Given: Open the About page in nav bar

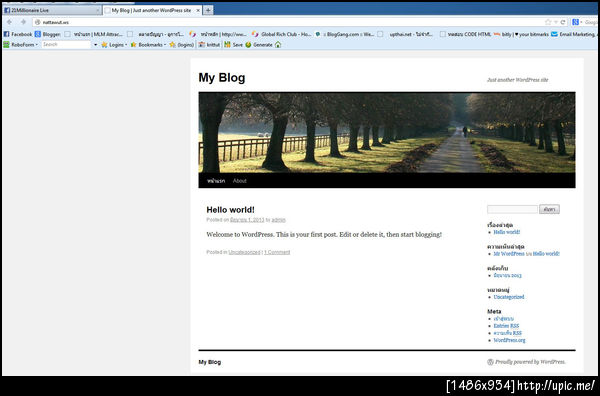Looking at the screenshot, I should coord(240,181).
